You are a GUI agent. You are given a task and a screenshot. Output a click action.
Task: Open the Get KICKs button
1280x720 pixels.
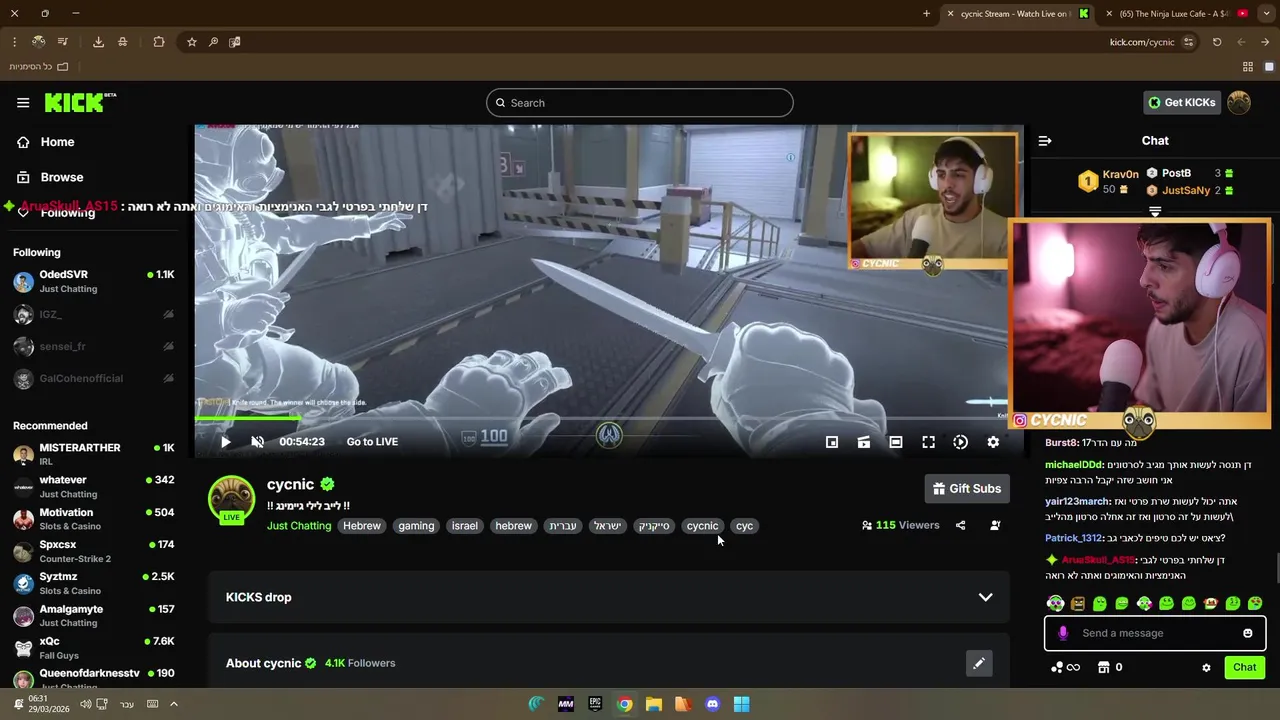(x=1182, y=102)
